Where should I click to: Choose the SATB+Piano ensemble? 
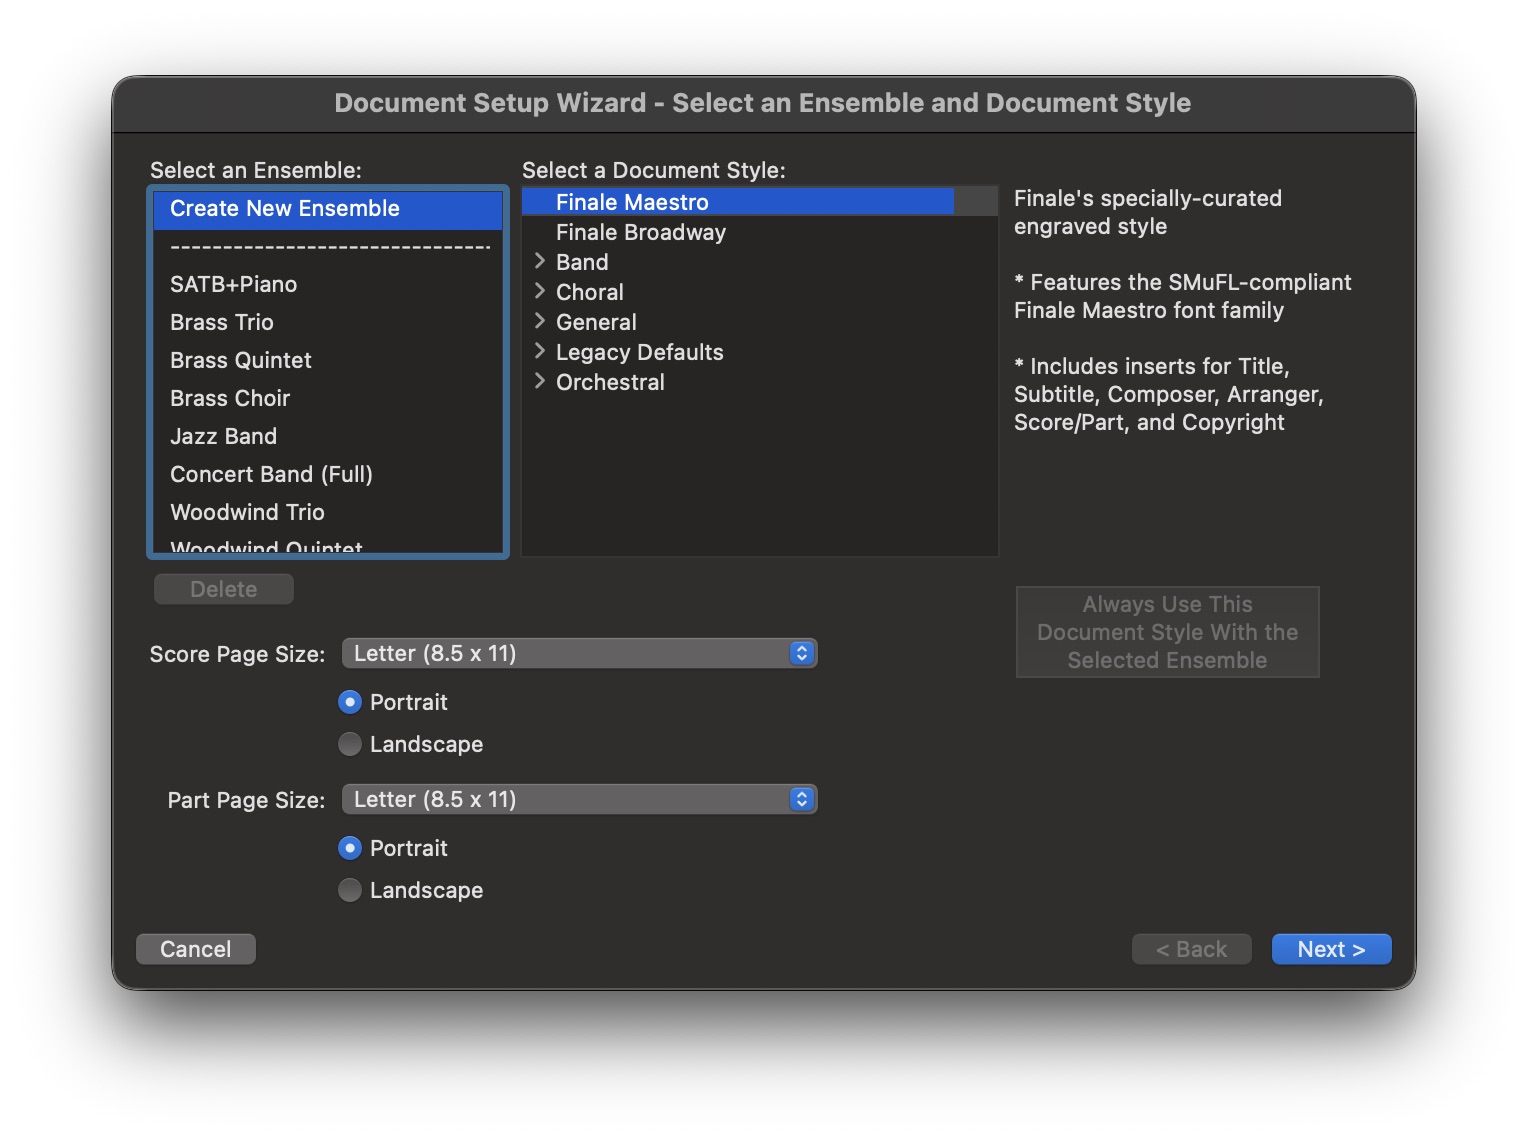pos(233,285)
